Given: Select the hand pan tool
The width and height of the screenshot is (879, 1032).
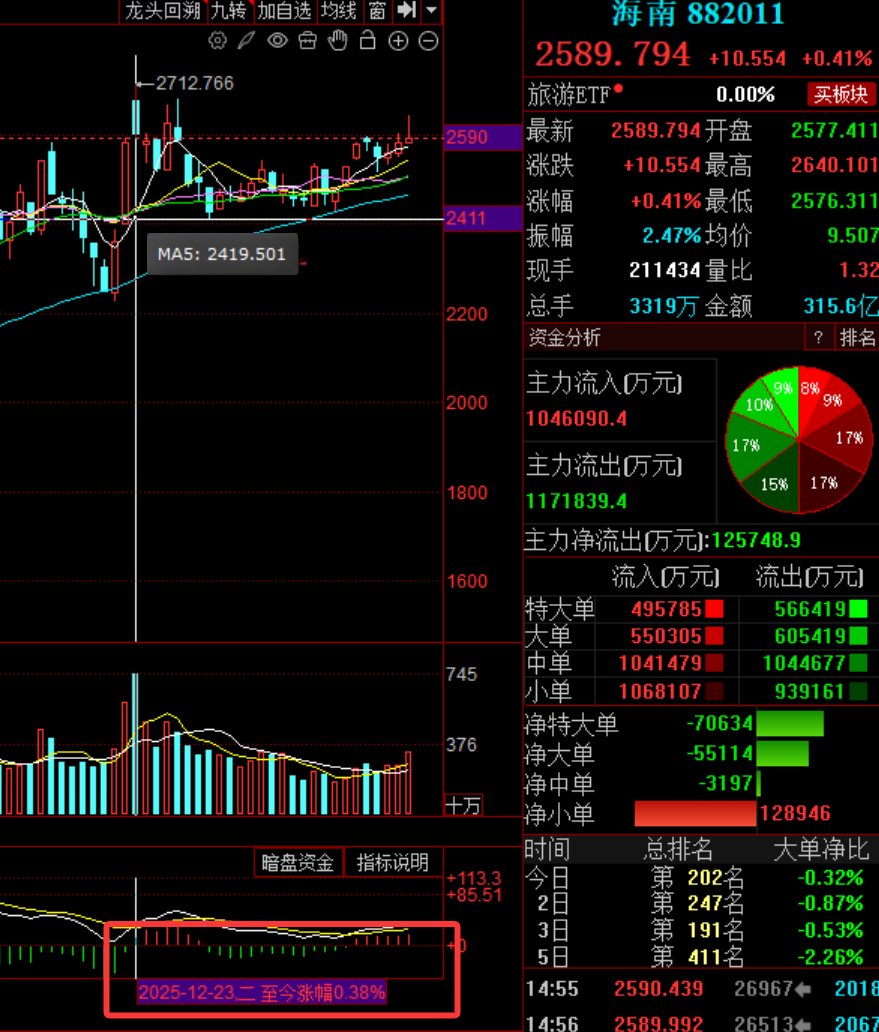Looking at the screenshot, I should 338,41.
